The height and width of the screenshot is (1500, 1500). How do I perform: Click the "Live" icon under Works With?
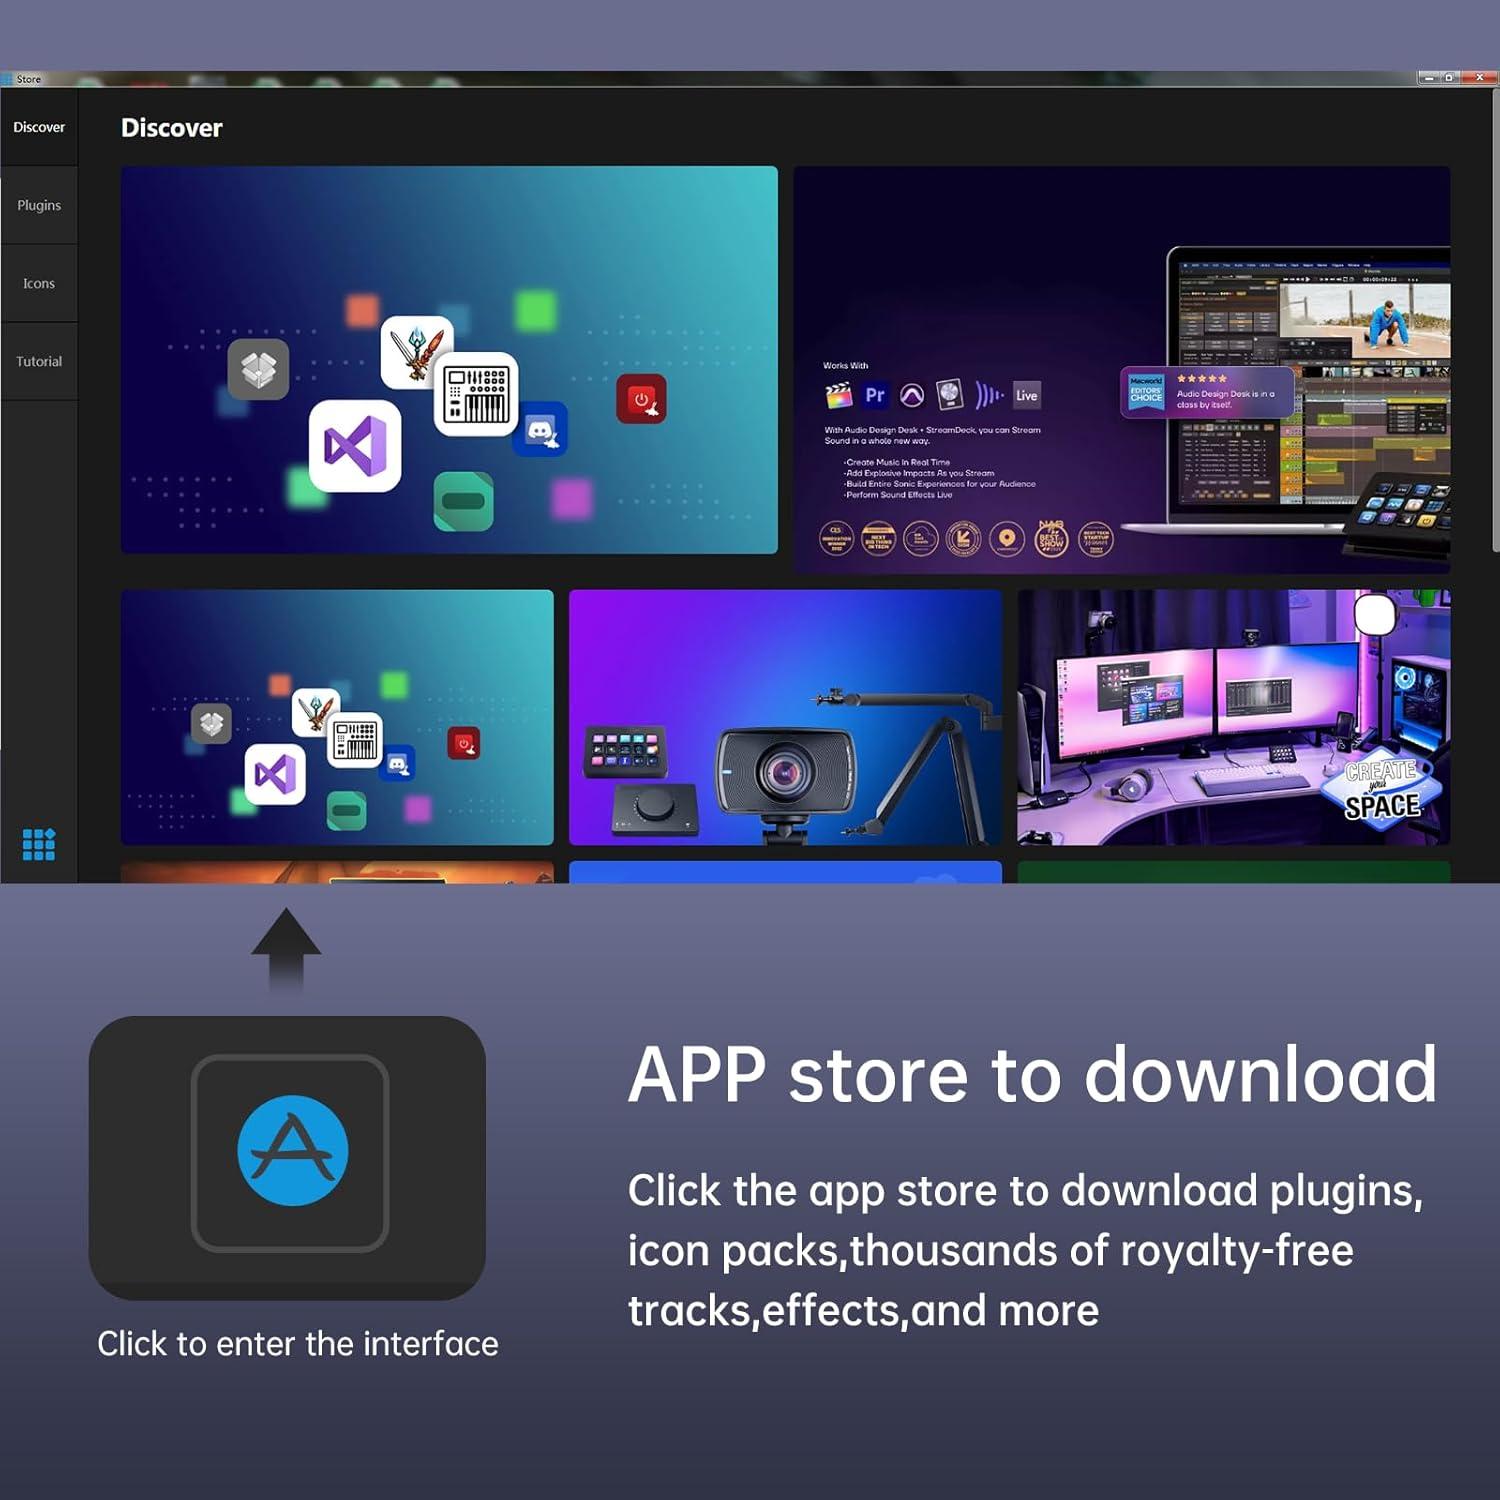pos(1027,395)
